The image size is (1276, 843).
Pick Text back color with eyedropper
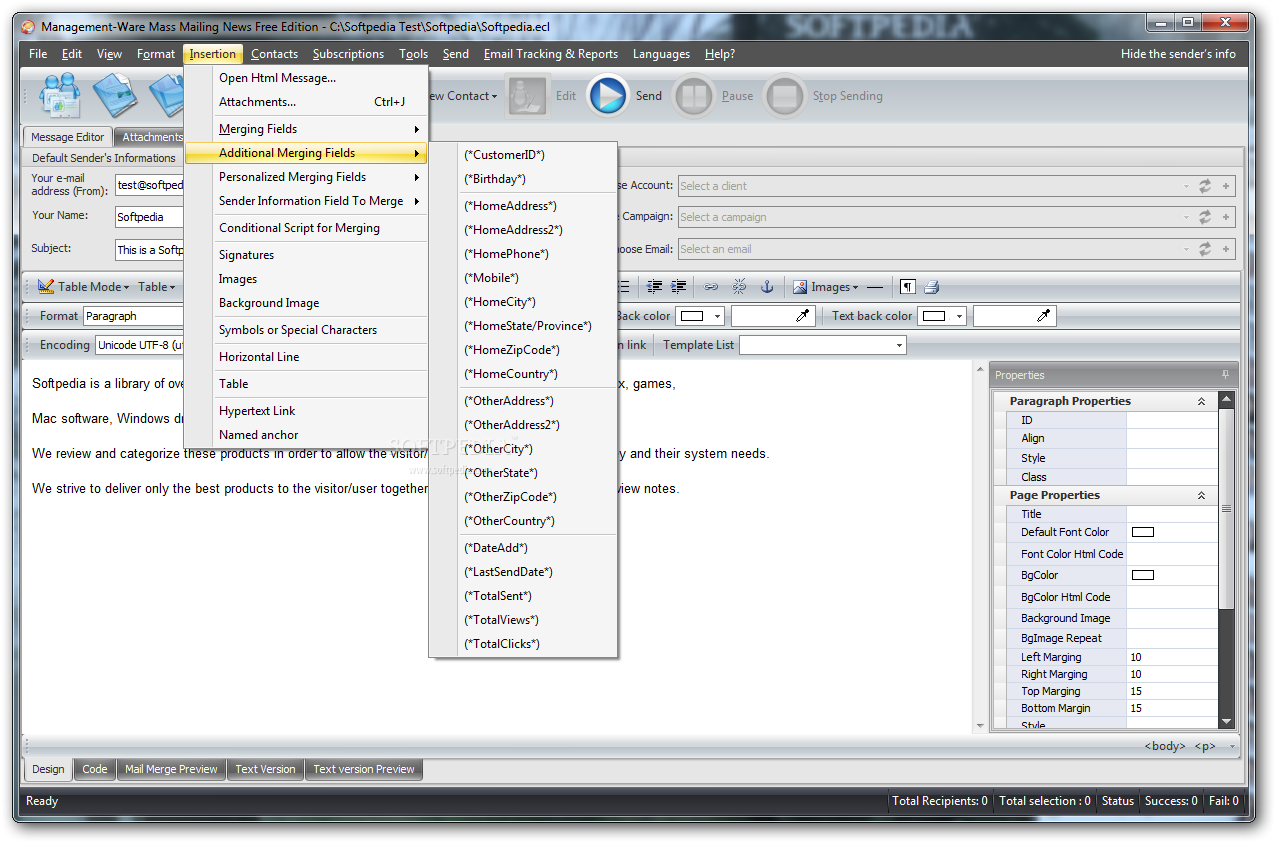tap(1044, 316)
